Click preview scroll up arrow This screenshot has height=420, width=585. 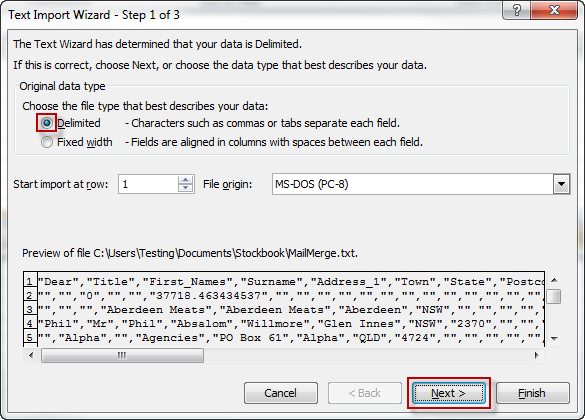(554, 280)
